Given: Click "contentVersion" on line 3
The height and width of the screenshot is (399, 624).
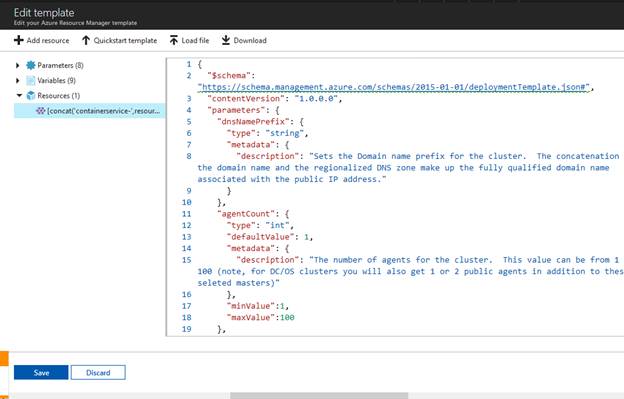Looking at the screenshot, I should click(246, 99).
